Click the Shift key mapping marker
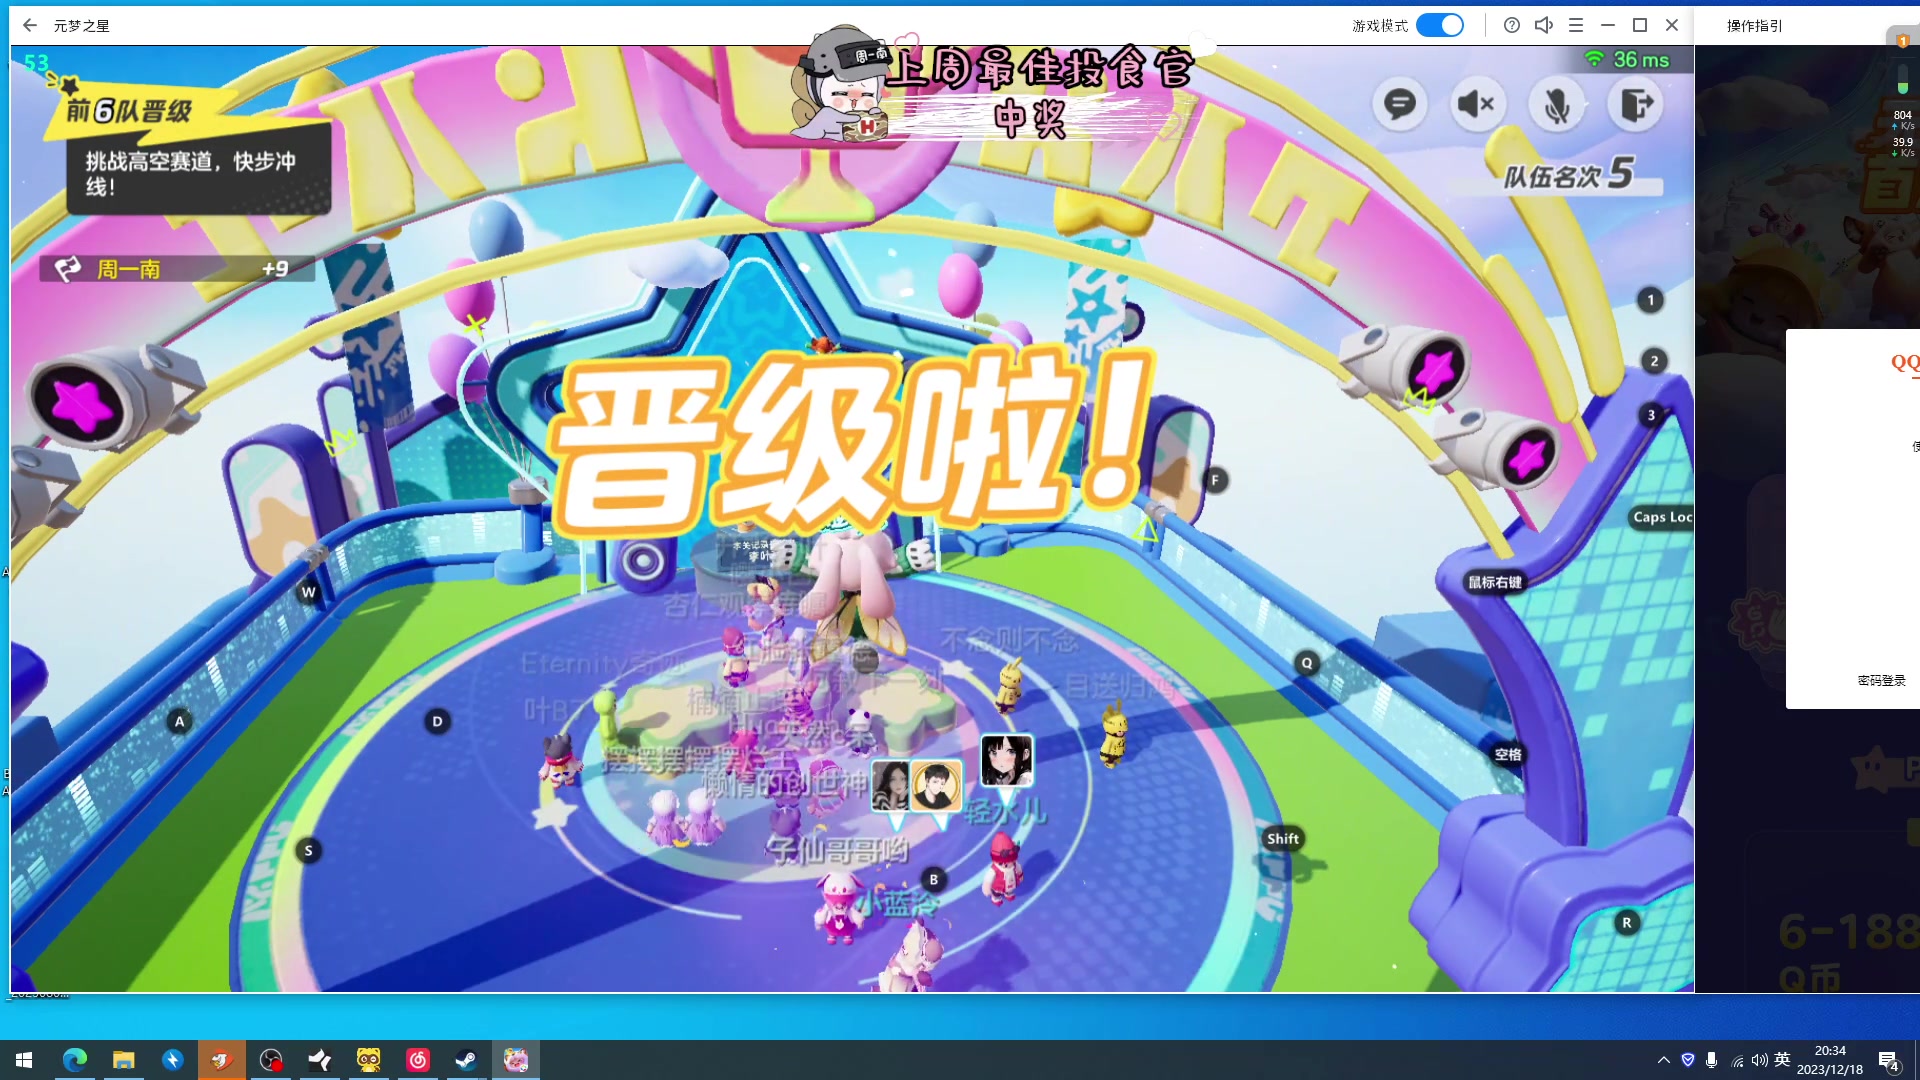Image resolution: width=1920 pixels, height=1080 pixels. pos(1283,839)
